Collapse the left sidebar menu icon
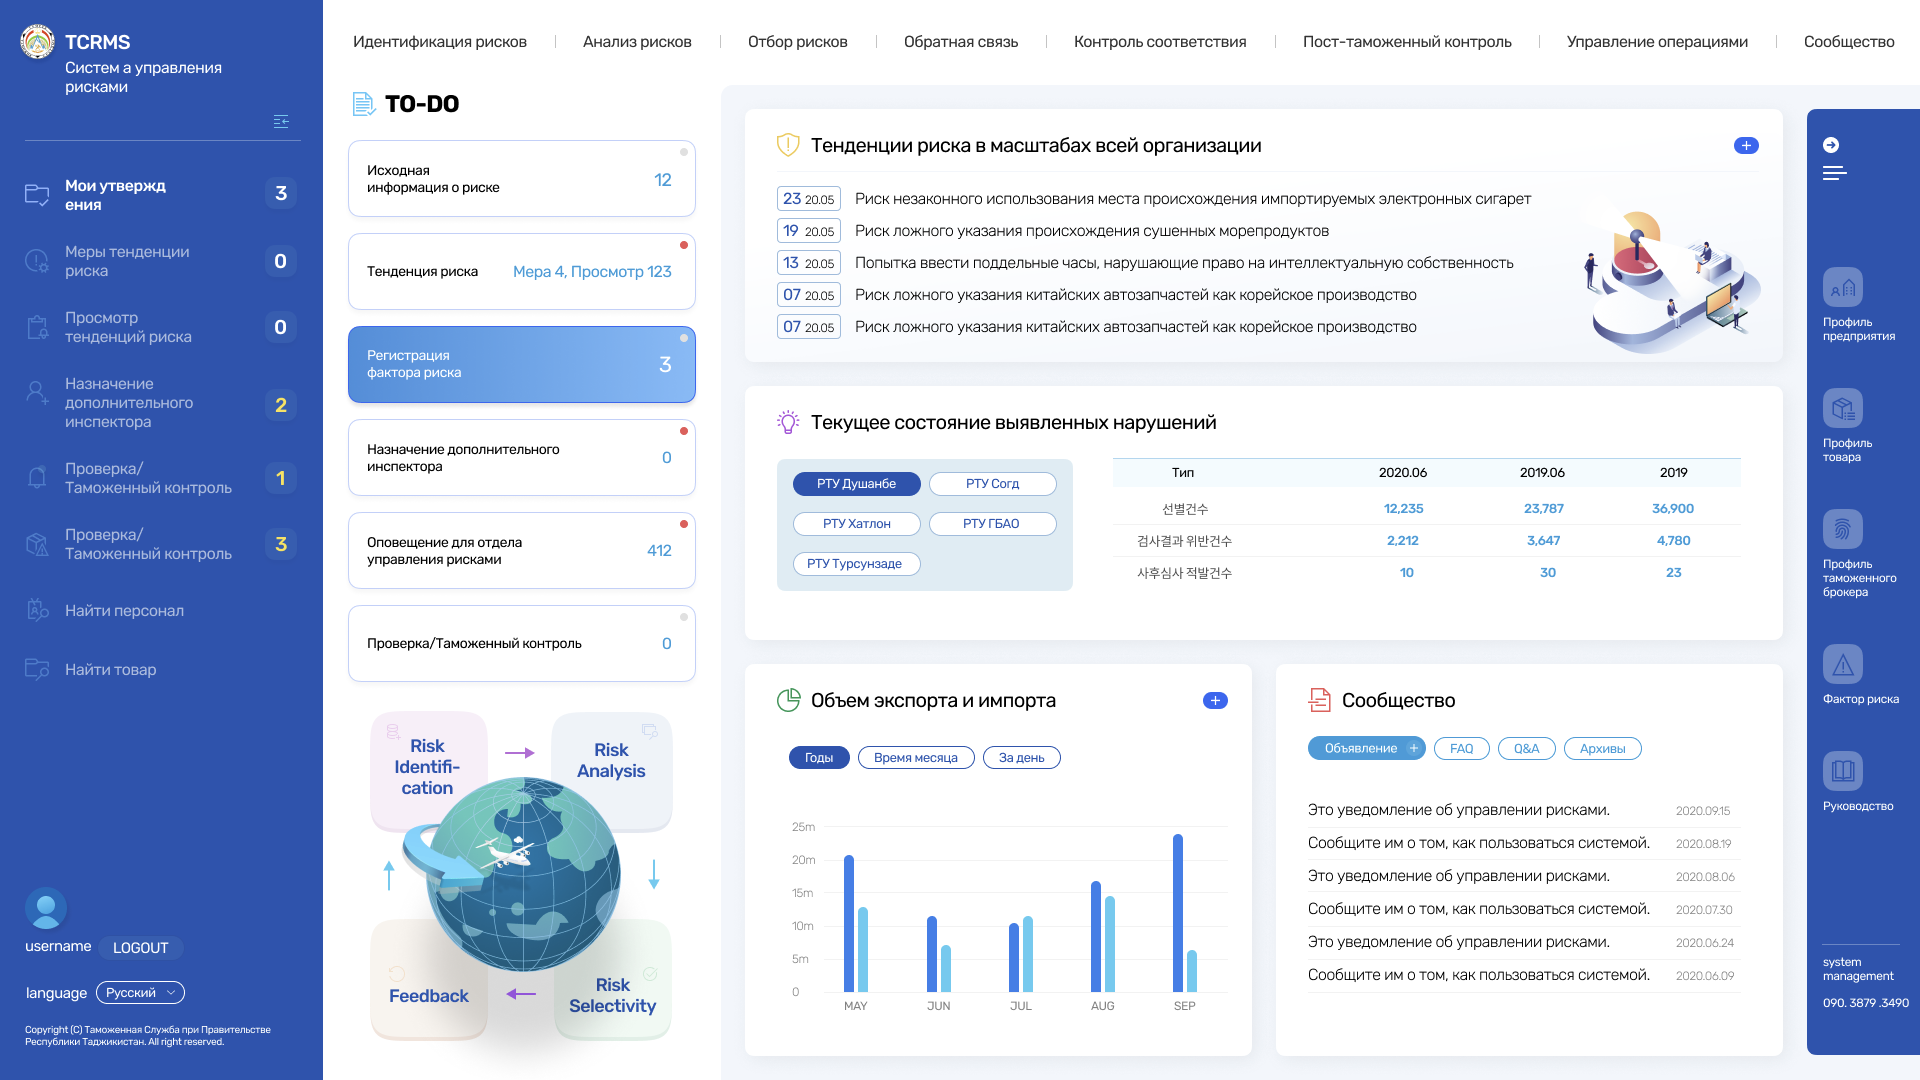1920x1080 pixels. (x=281, y=121)
